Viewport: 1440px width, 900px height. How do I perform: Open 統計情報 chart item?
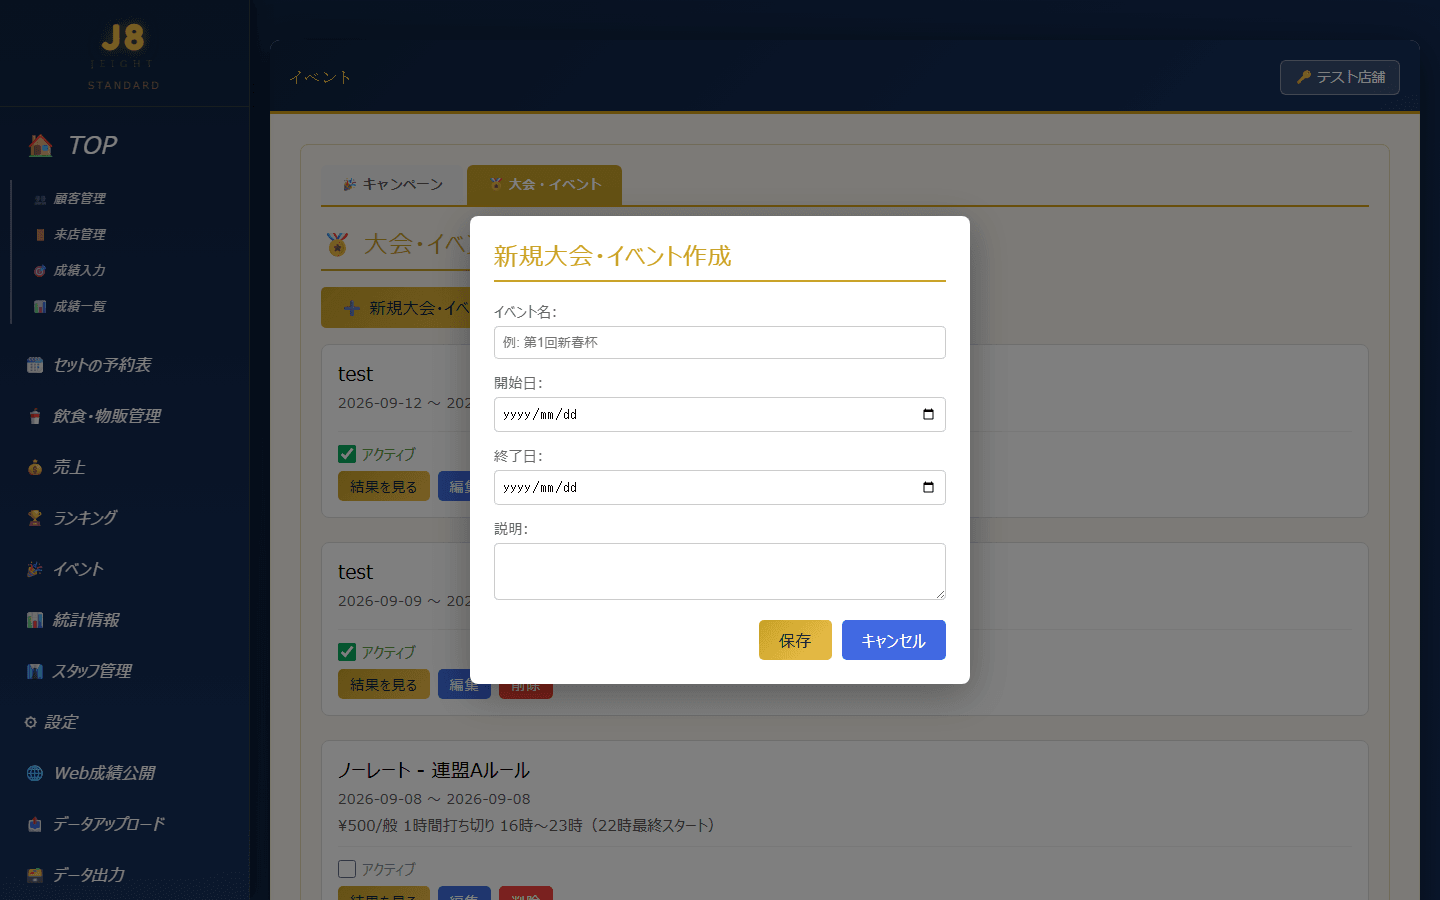coord(73,620)
